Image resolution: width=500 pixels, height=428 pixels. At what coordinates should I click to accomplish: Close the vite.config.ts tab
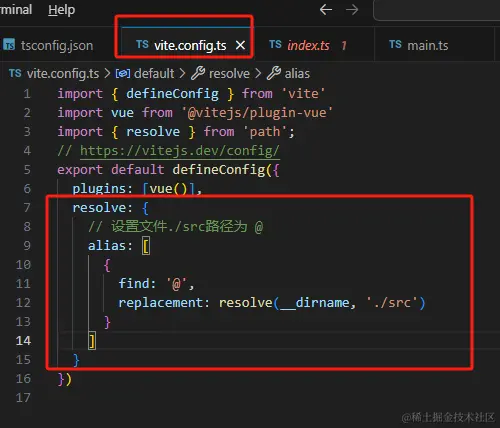coord(240,45)
